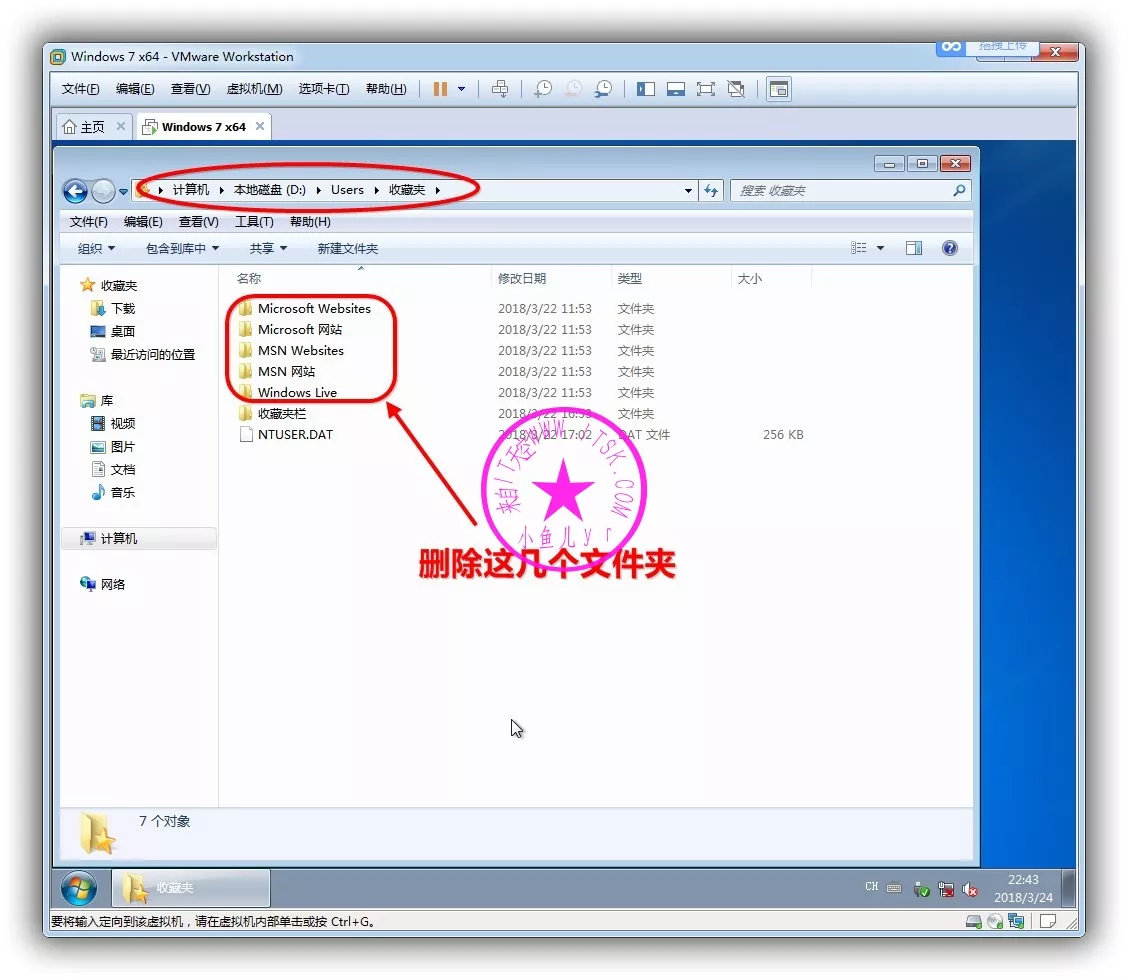The width and height of the screenshot is (1128, 980).
Task: Click the muted volume tray icon
Action: point(969,889)
